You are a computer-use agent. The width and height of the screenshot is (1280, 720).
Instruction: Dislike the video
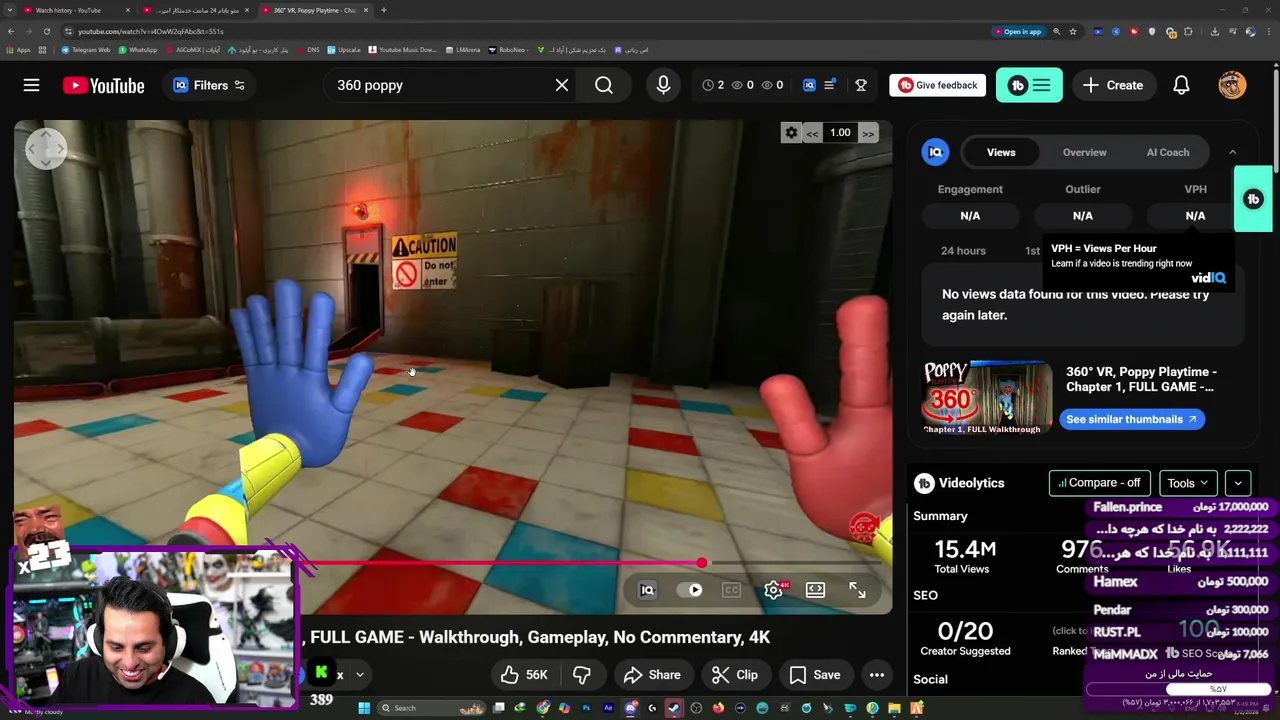[582, 675]
